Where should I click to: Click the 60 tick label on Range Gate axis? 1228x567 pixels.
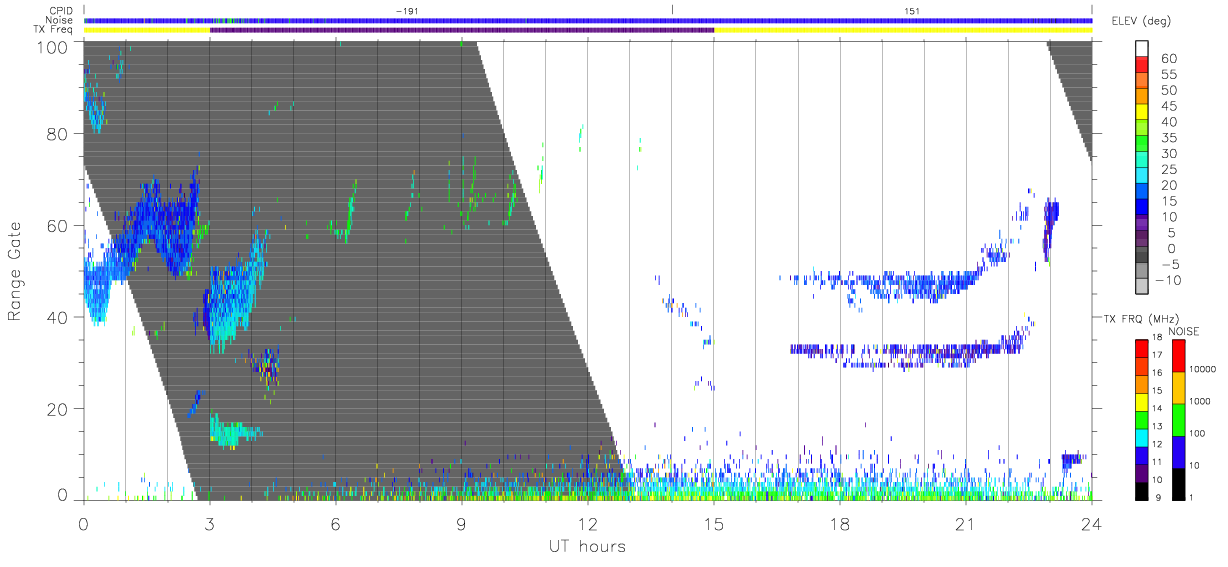[x=58, y=226]
